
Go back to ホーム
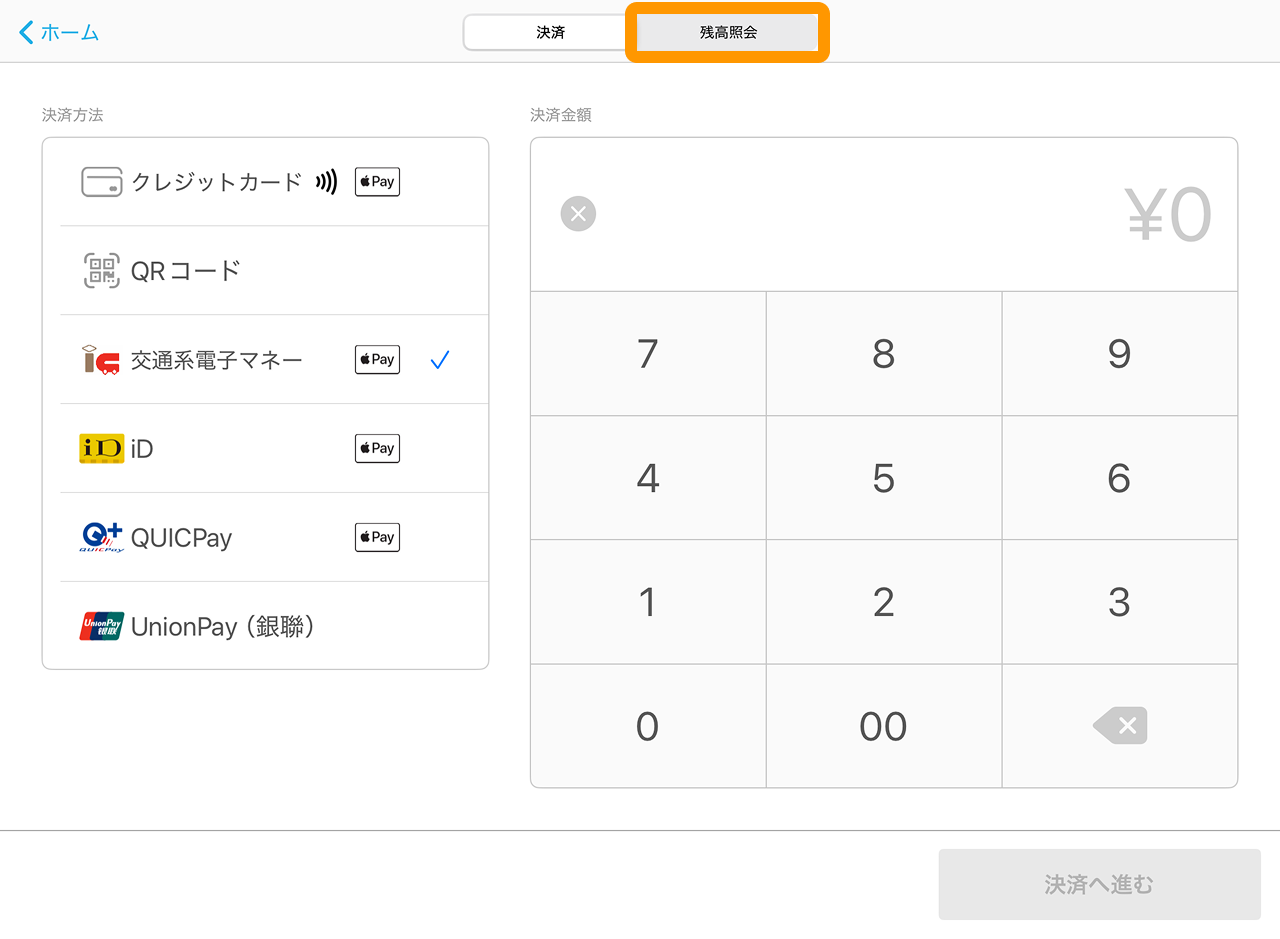[x=60, y=32]
